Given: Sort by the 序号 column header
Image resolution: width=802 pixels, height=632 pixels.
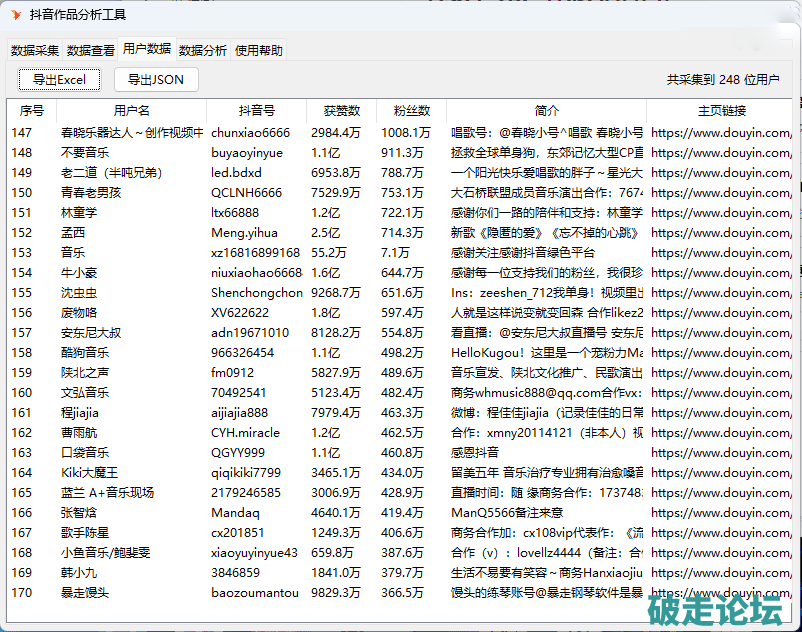Looking at the screenshot, I should click(32, 111).
